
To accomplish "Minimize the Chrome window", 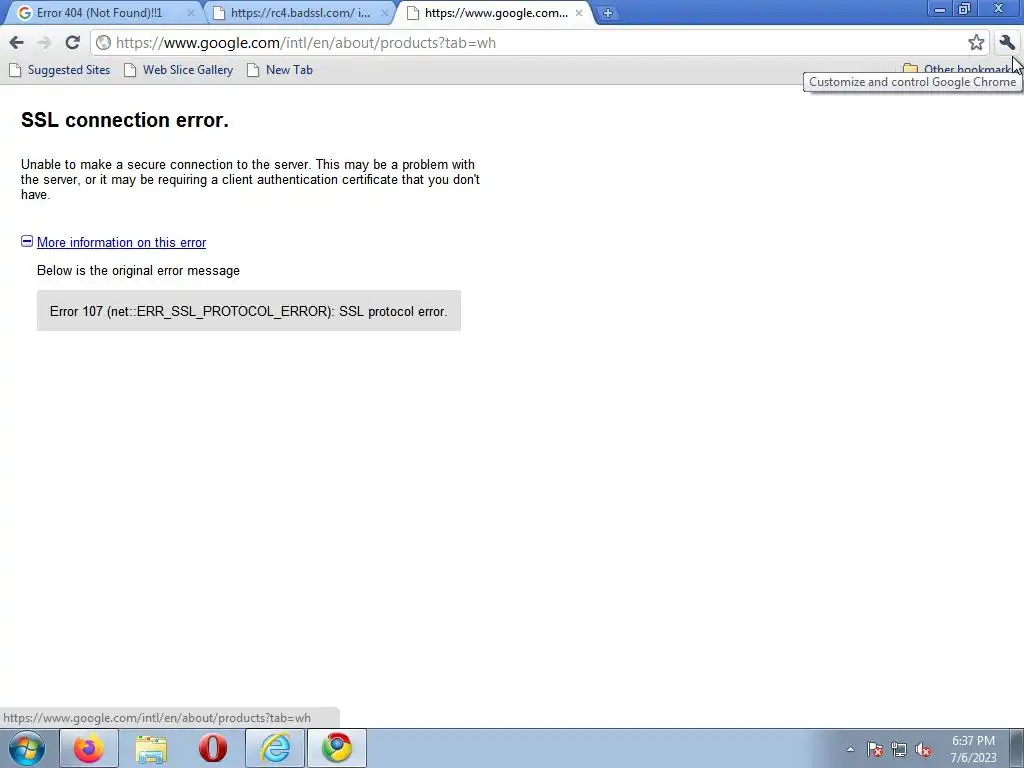I will click(x=940, y=9).
